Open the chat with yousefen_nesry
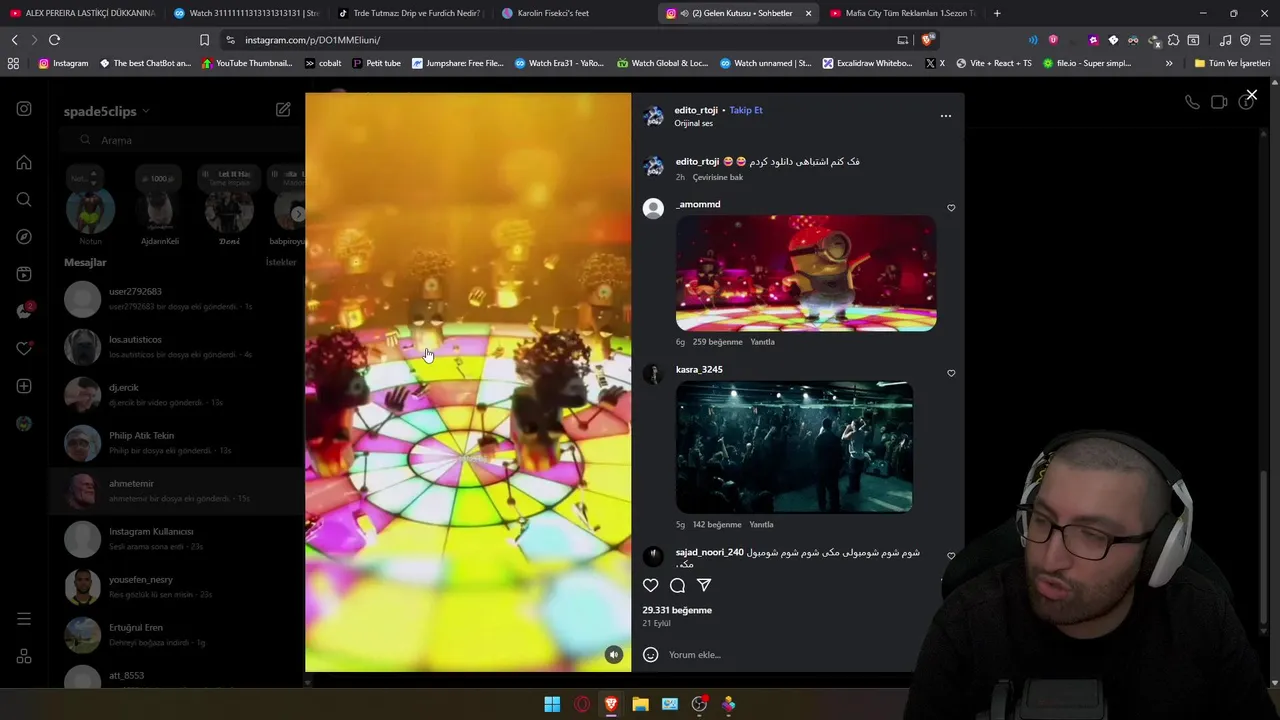 pyautogui.click(x=177, y=587)
